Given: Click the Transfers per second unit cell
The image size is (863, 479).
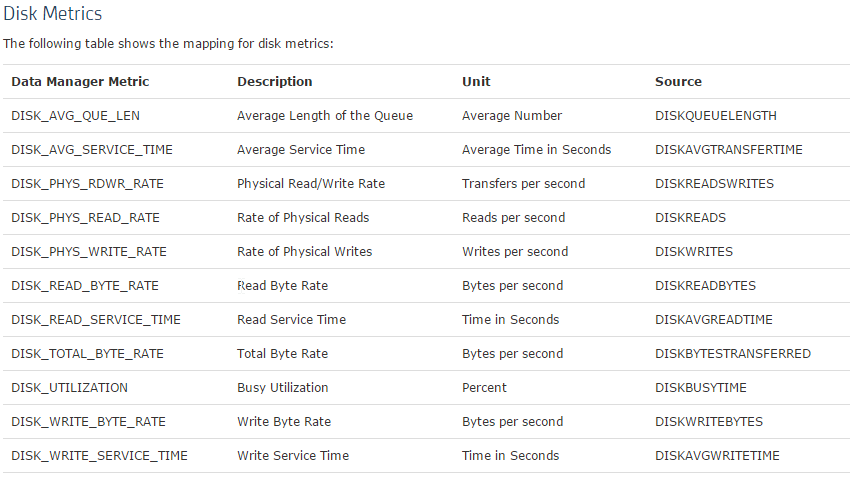Looking at the screenshot, I should click(x=523, y=184).
